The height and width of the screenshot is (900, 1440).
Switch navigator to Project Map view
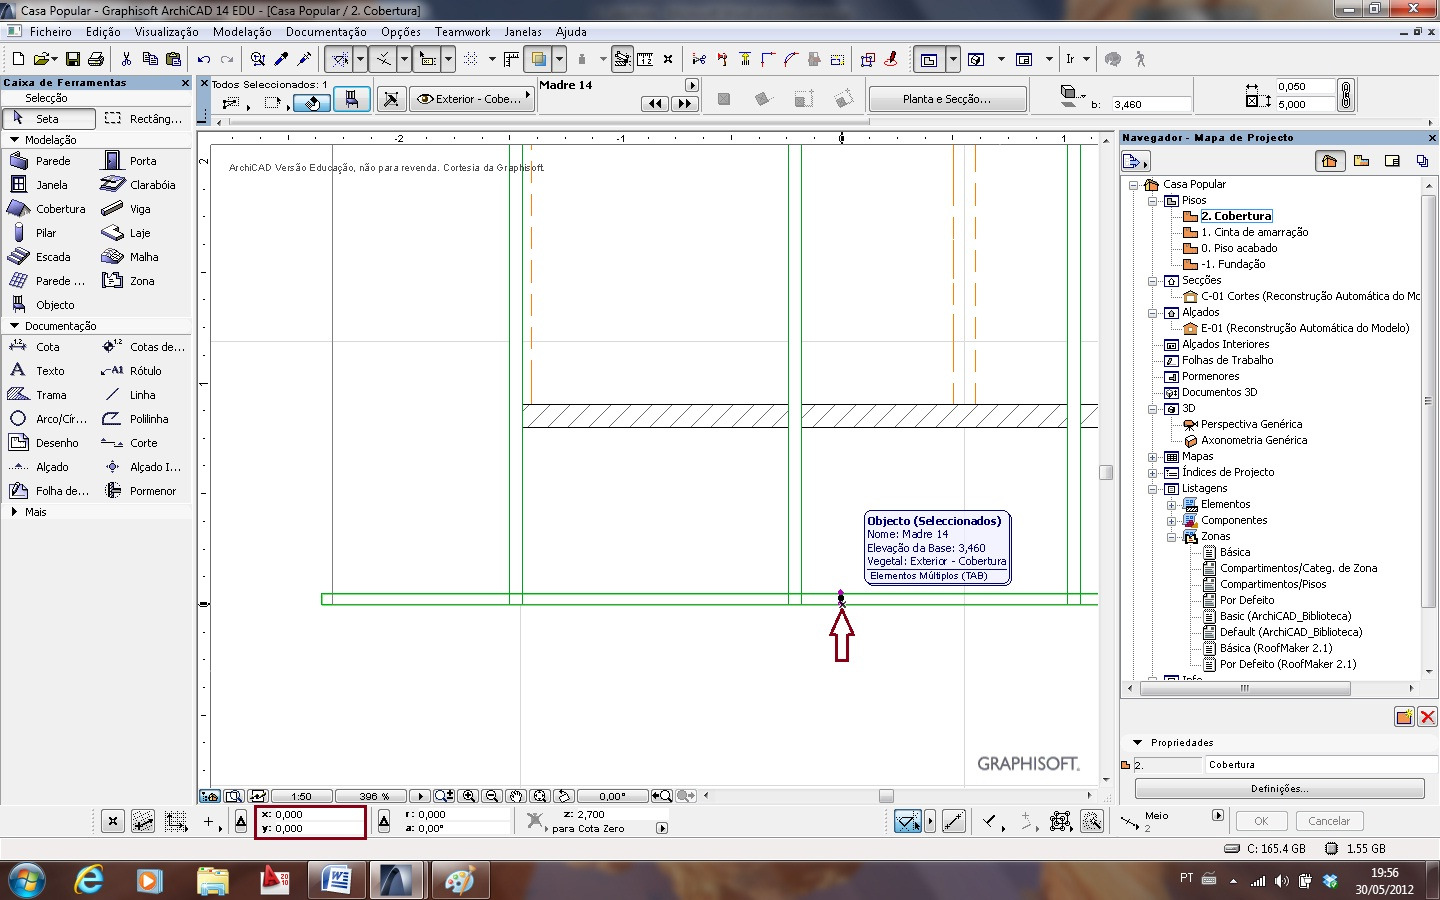tap(1329, 161)
